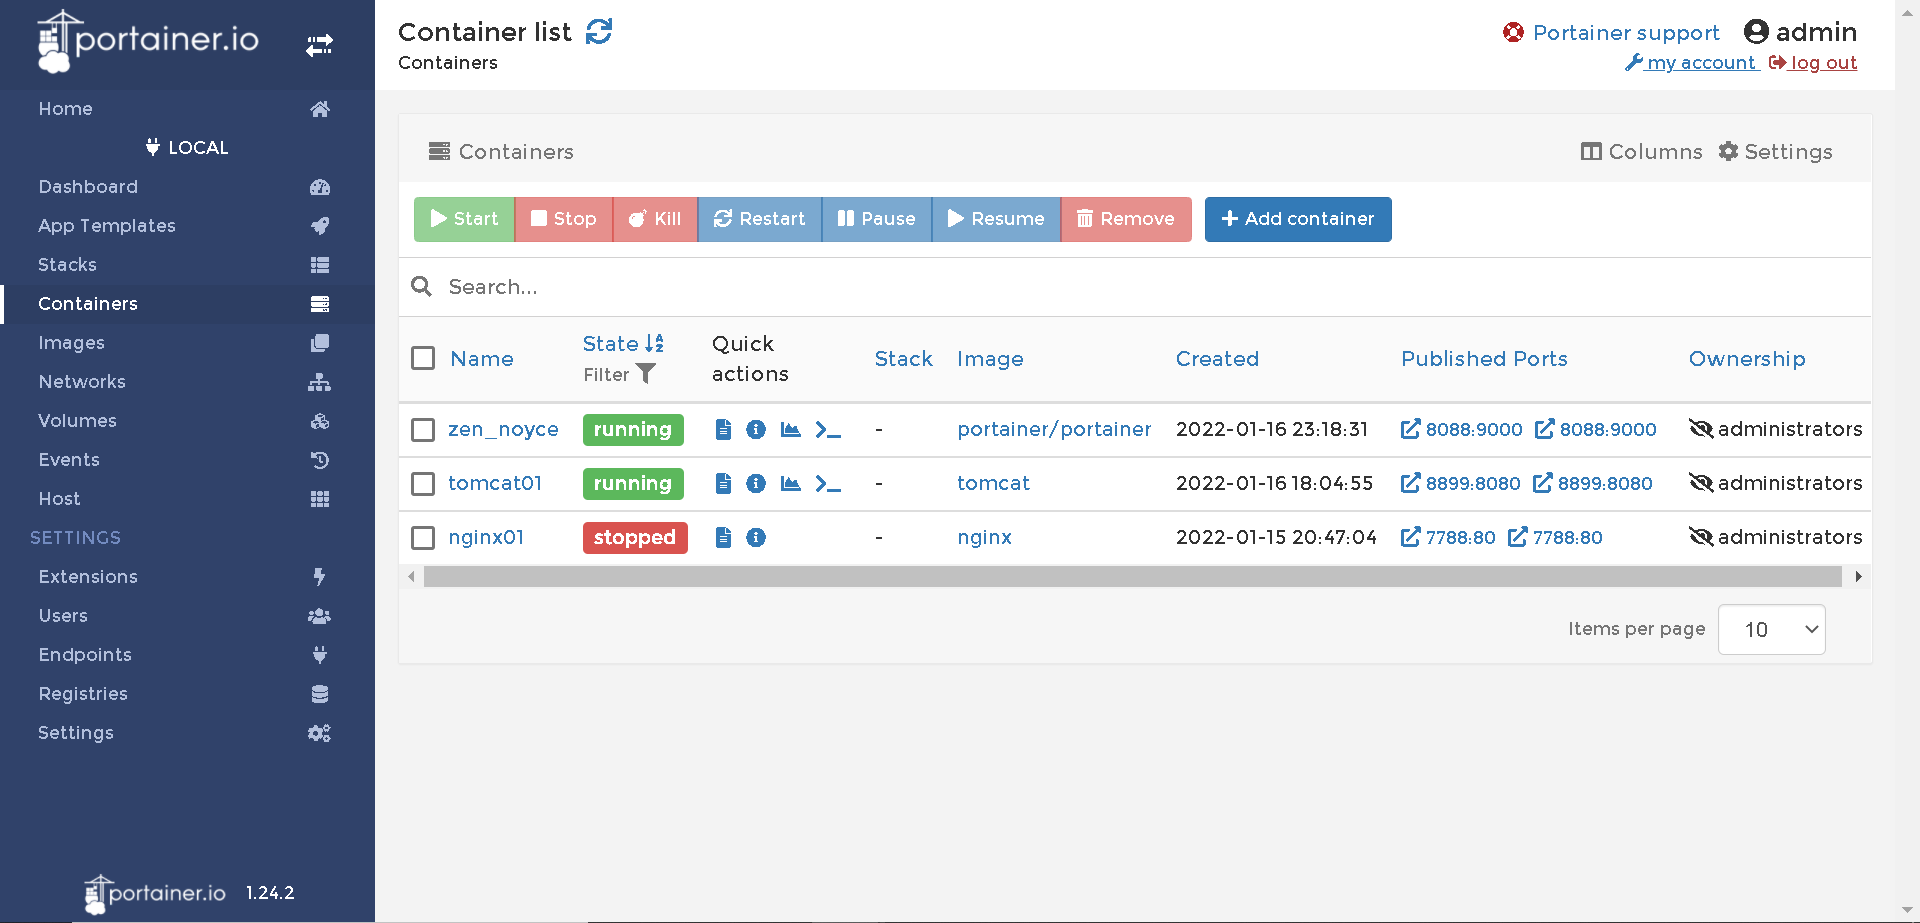Open logs for zen_noyce container
The height and width of the screenshot is (923, 1920).
[x=724, y=429]
